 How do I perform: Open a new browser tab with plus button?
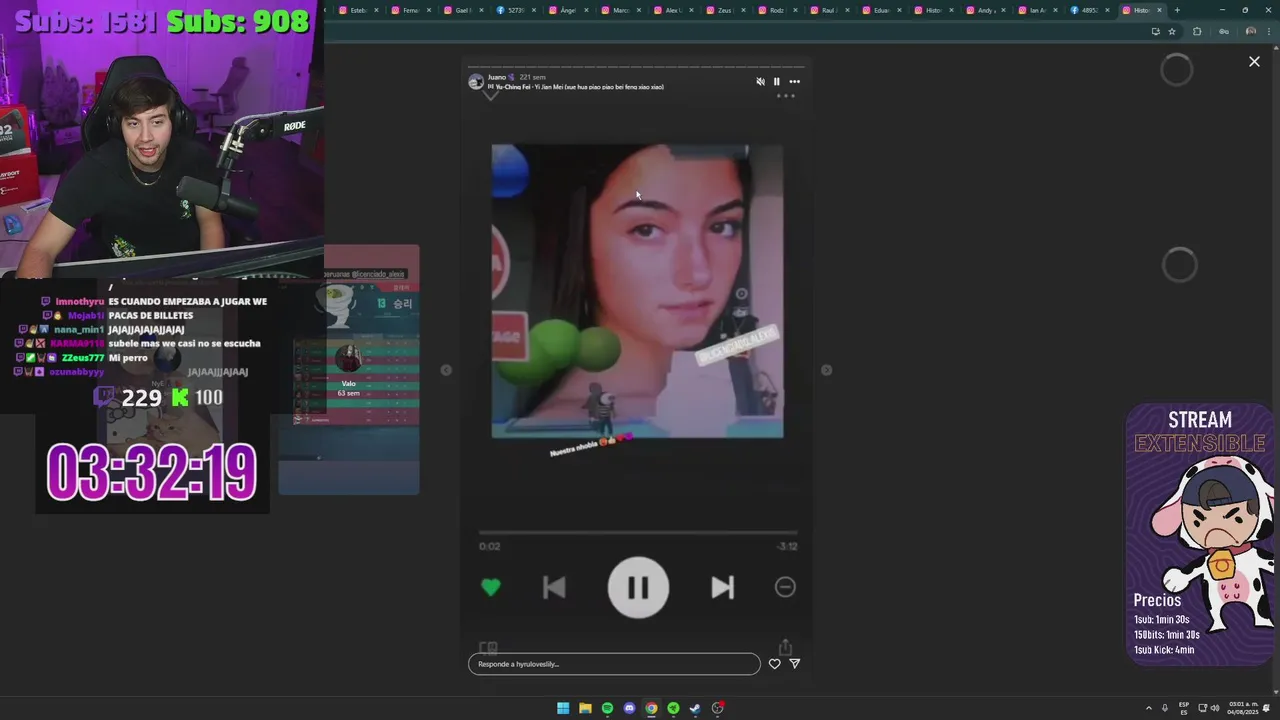click(1177, 10)
